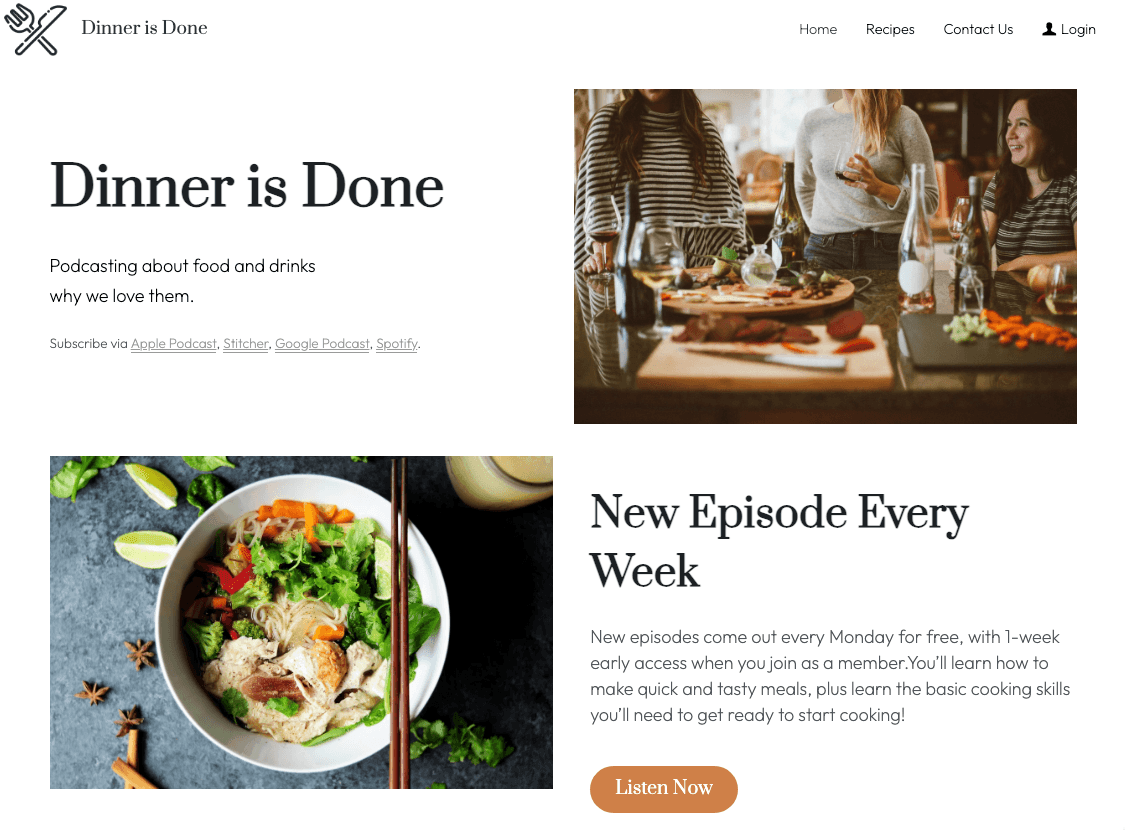
Task: Click the Listen Now button
Action: 664,788
